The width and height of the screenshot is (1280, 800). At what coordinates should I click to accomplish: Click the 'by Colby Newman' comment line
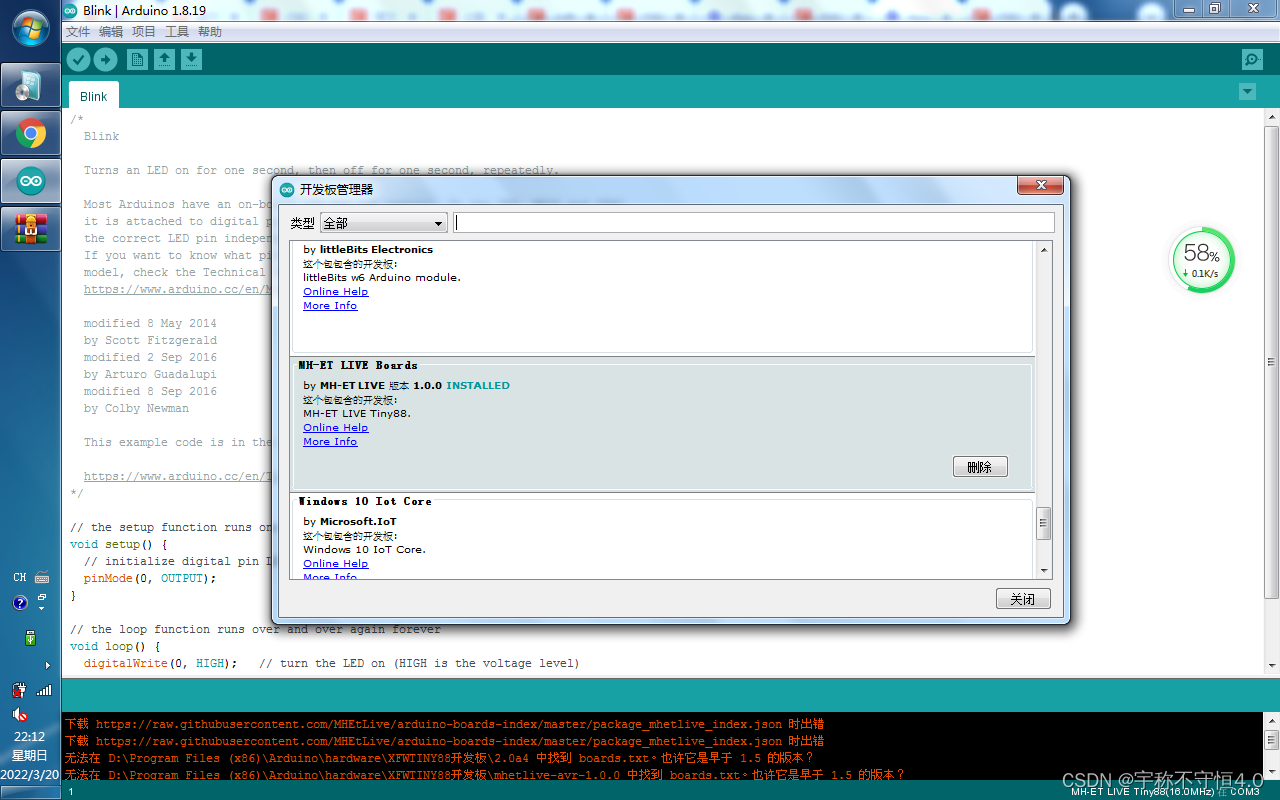(136, 408)
